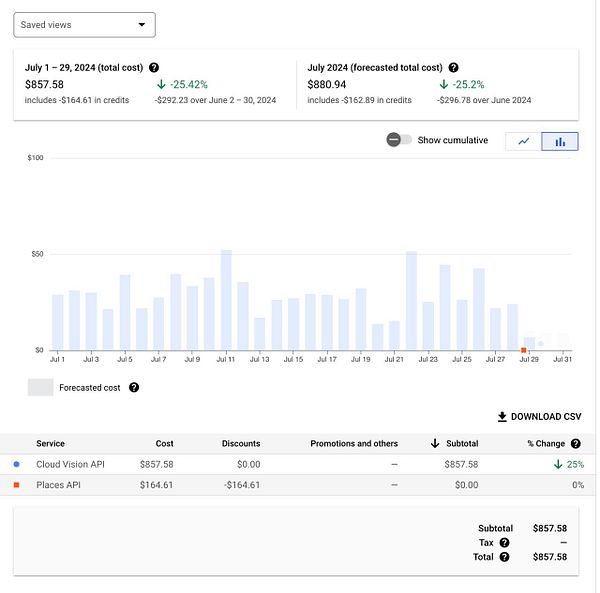Click help icon beside % Change header

pyautogui.click(x=575, y=443)
